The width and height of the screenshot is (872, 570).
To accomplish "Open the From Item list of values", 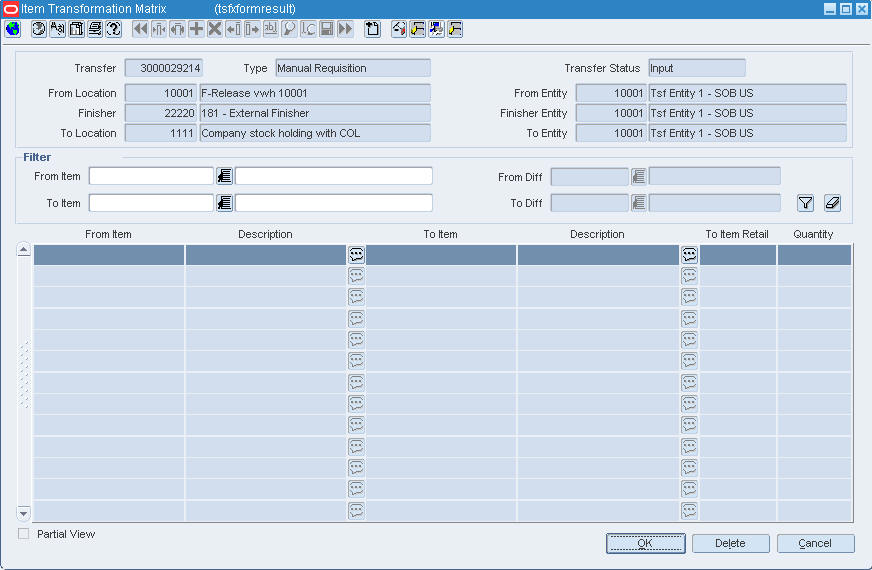I will (224, 176).
